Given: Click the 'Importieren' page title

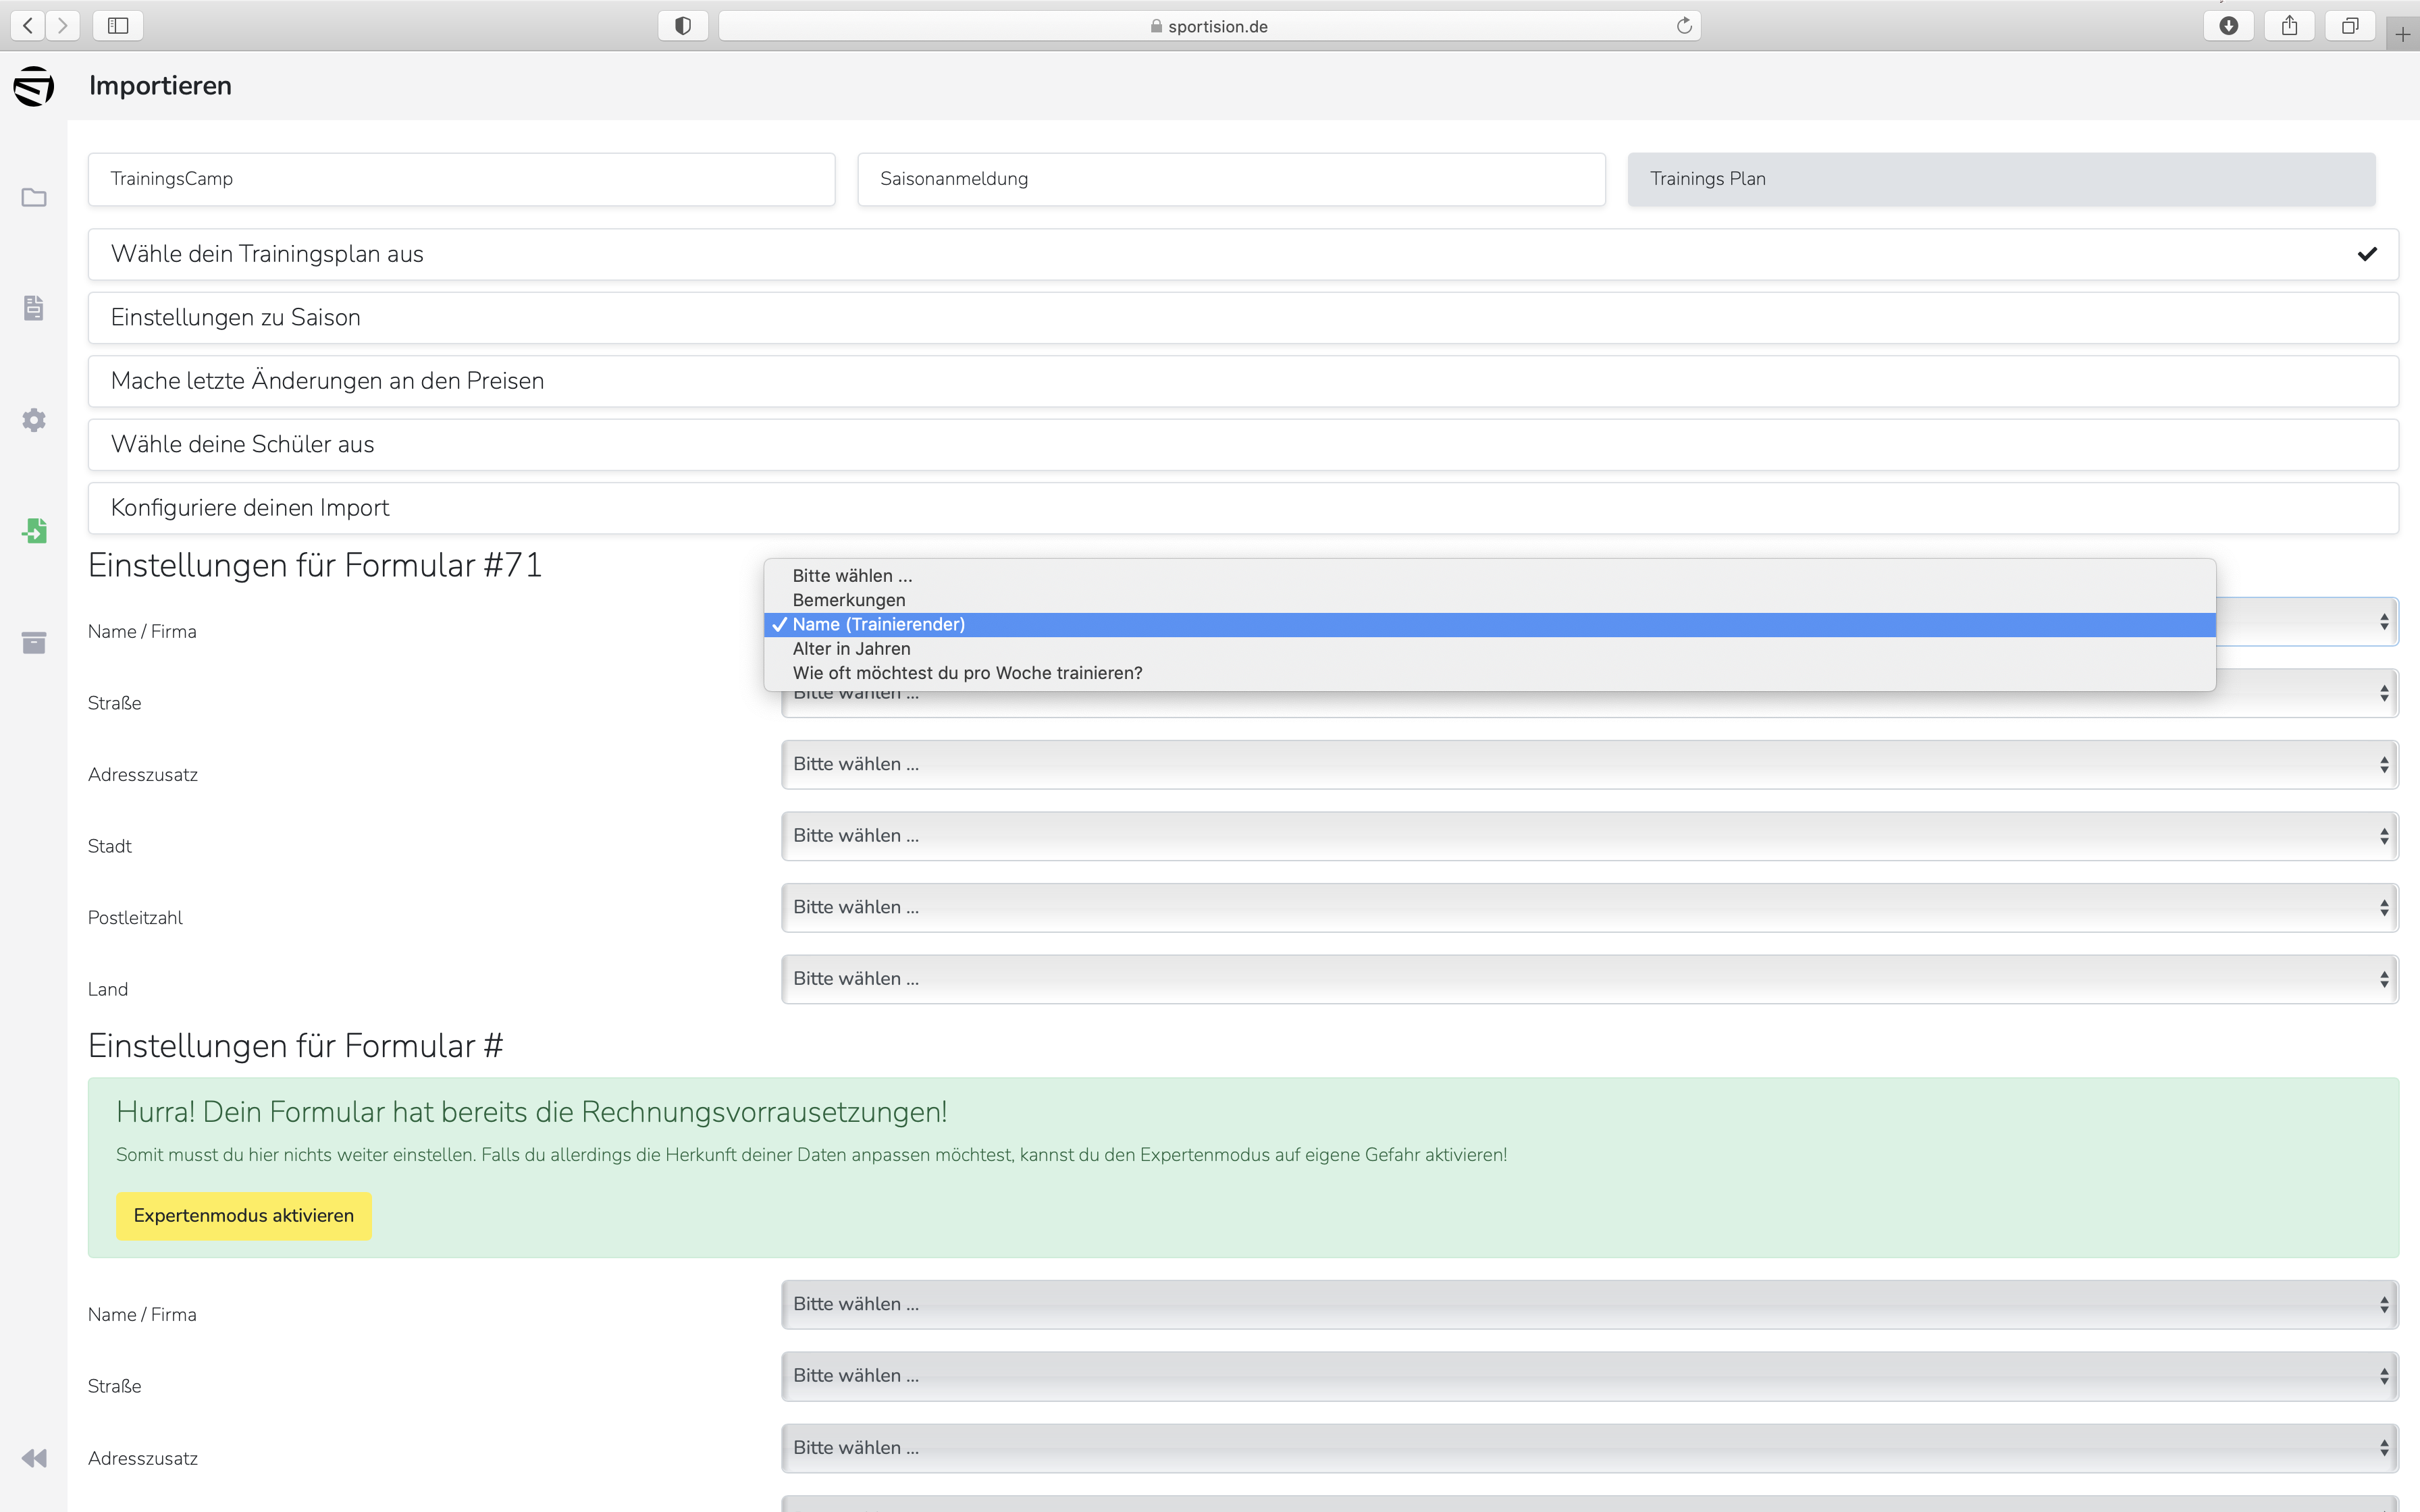Looking at the screenshot, I should (160, 86).
